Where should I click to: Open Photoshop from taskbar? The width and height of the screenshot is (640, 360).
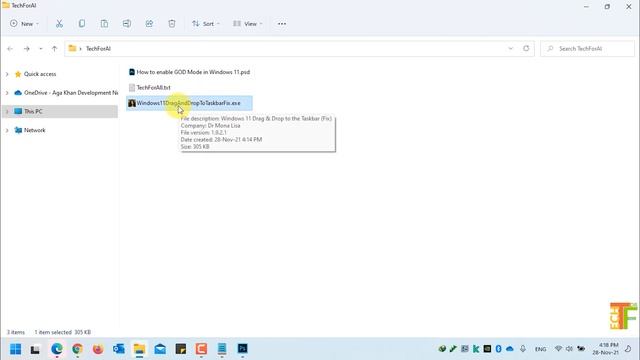[x=242, y=349]
